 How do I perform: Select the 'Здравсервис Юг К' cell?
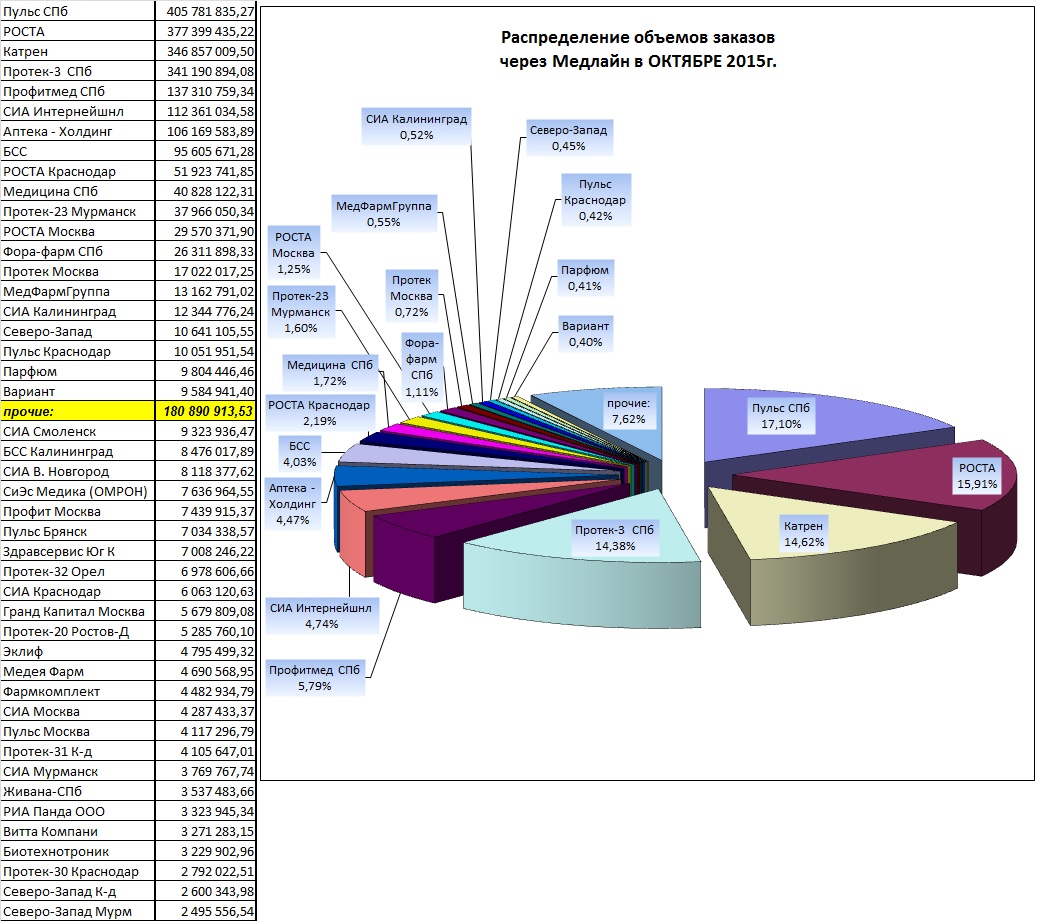pos(78,551)
